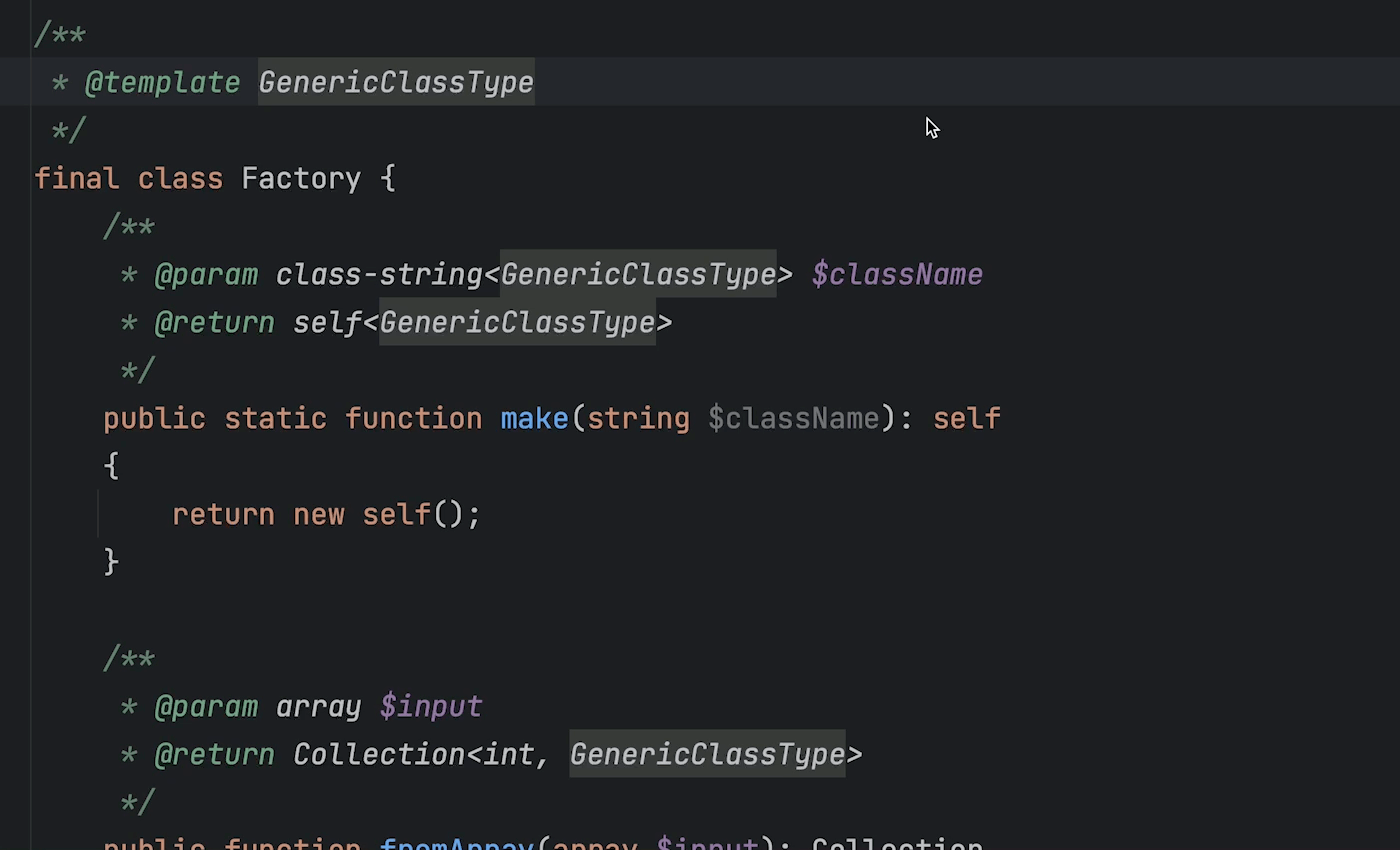Click the self return type after make()
The image size is (1400, 850).
966,418
